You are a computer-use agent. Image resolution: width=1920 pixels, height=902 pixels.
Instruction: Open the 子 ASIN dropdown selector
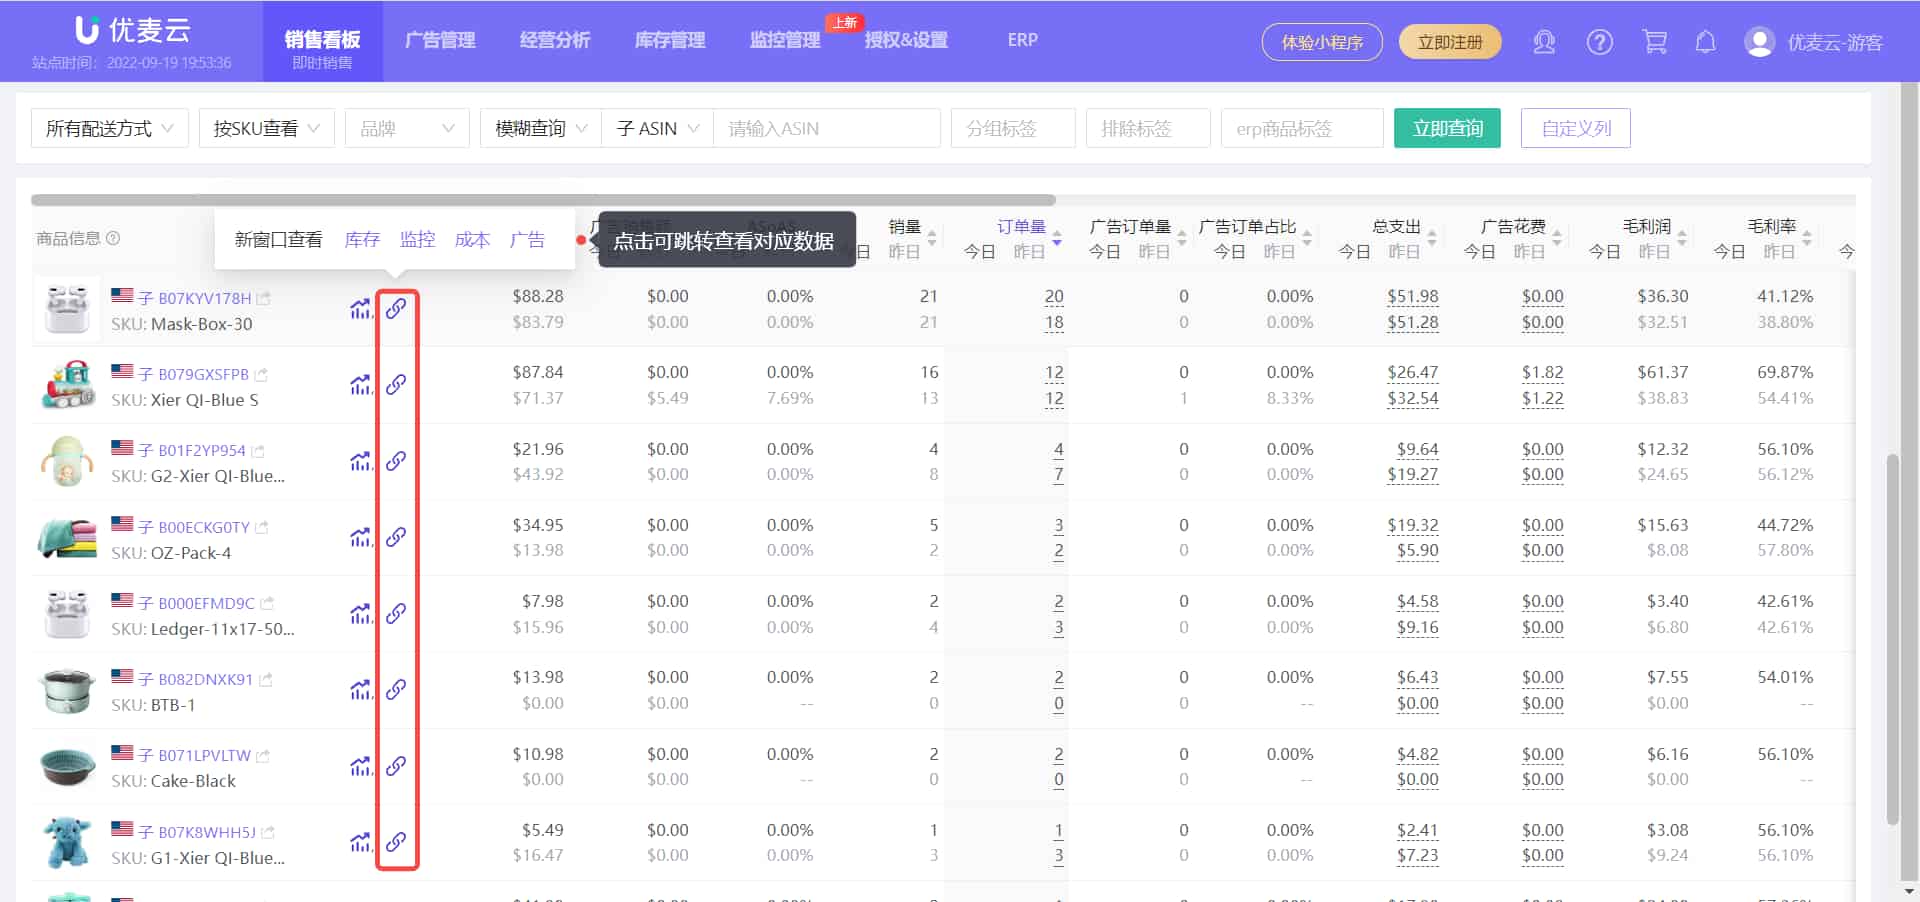[x=655, y=128]
